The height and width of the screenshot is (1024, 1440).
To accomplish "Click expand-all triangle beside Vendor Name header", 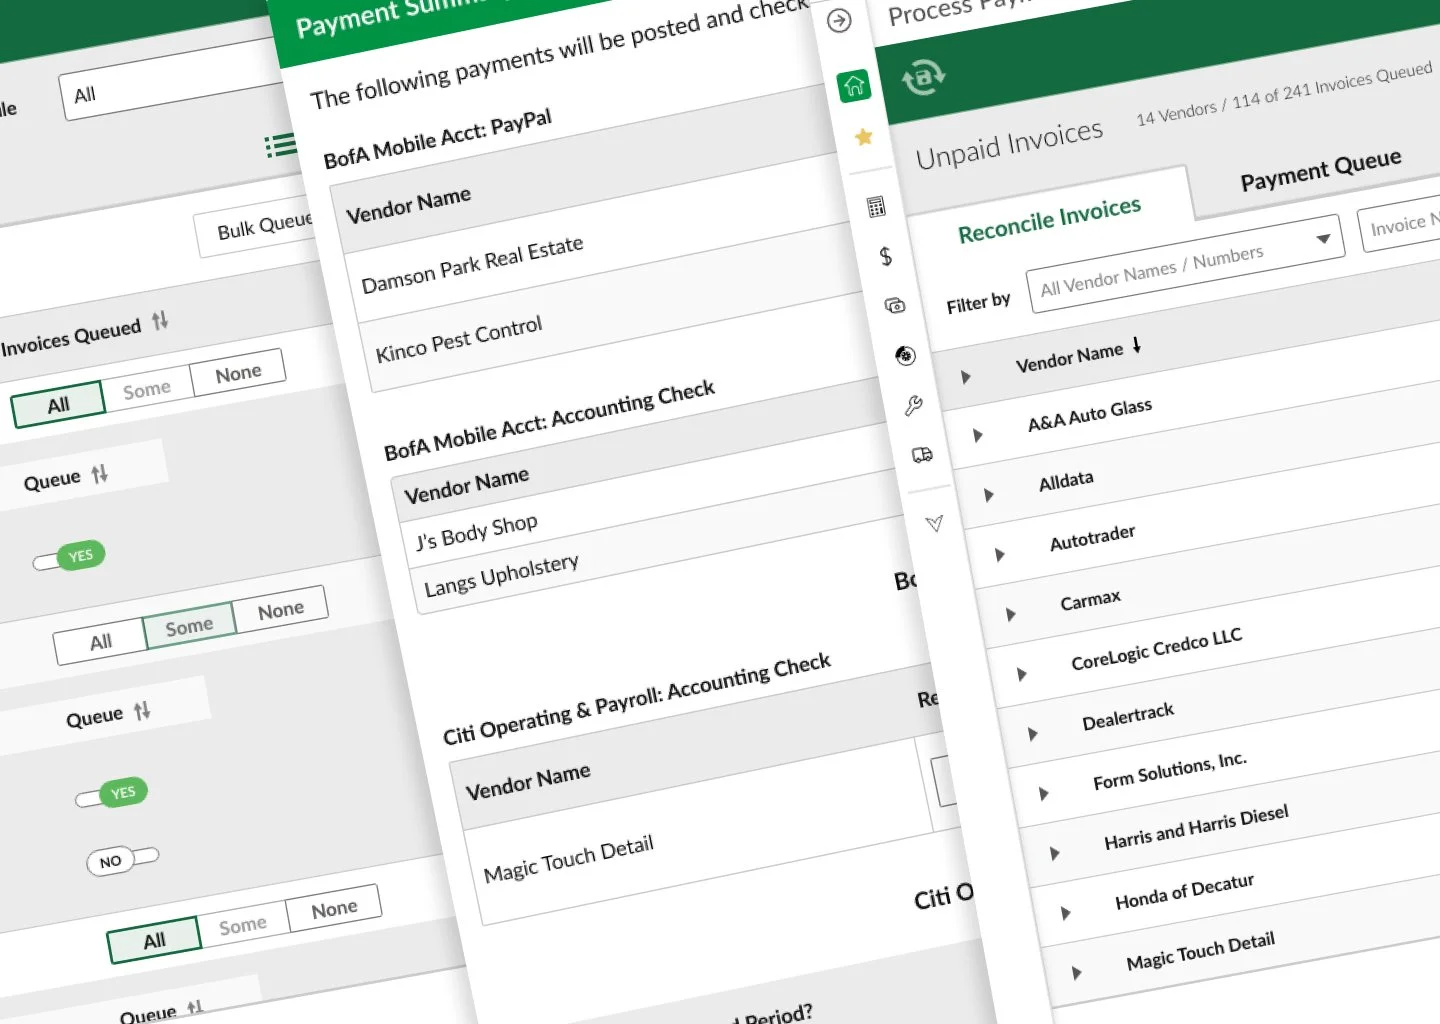I will [966, 377].
